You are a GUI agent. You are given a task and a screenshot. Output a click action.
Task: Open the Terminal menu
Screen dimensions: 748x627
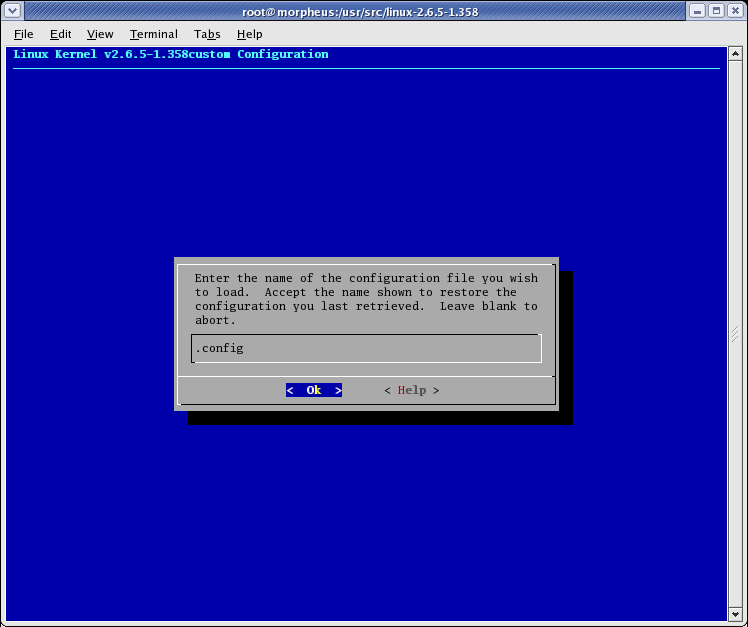tap(153, 34)
